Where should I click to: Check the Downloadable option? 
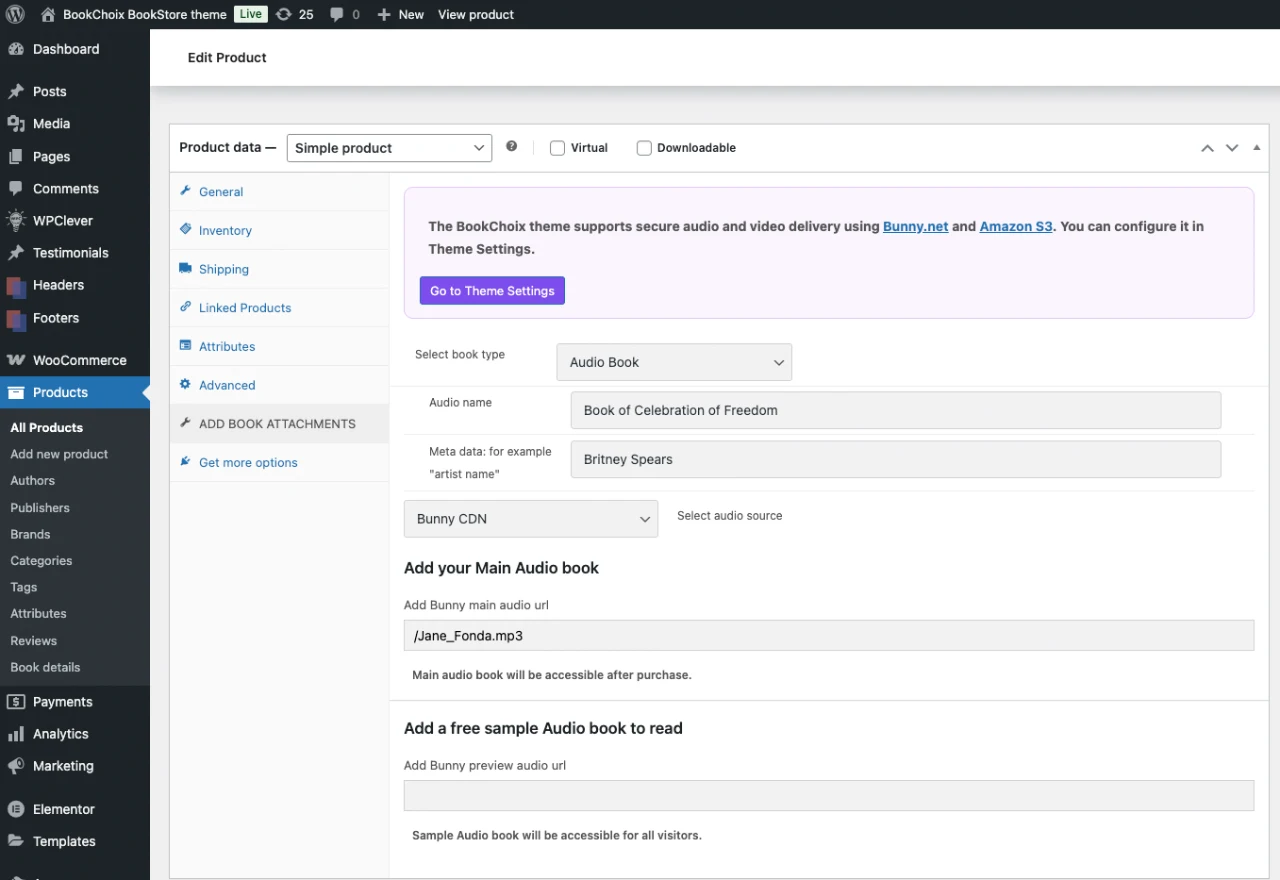pos(644,147)
